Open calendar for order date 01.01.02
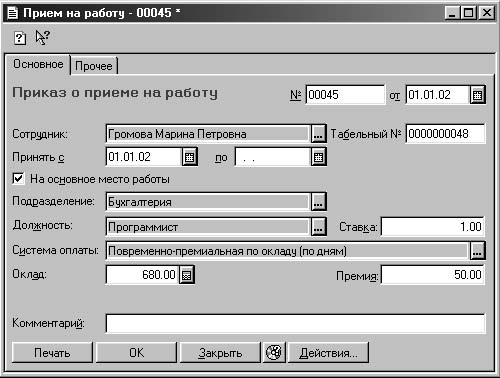500x378 pixels. click(477, 95)
